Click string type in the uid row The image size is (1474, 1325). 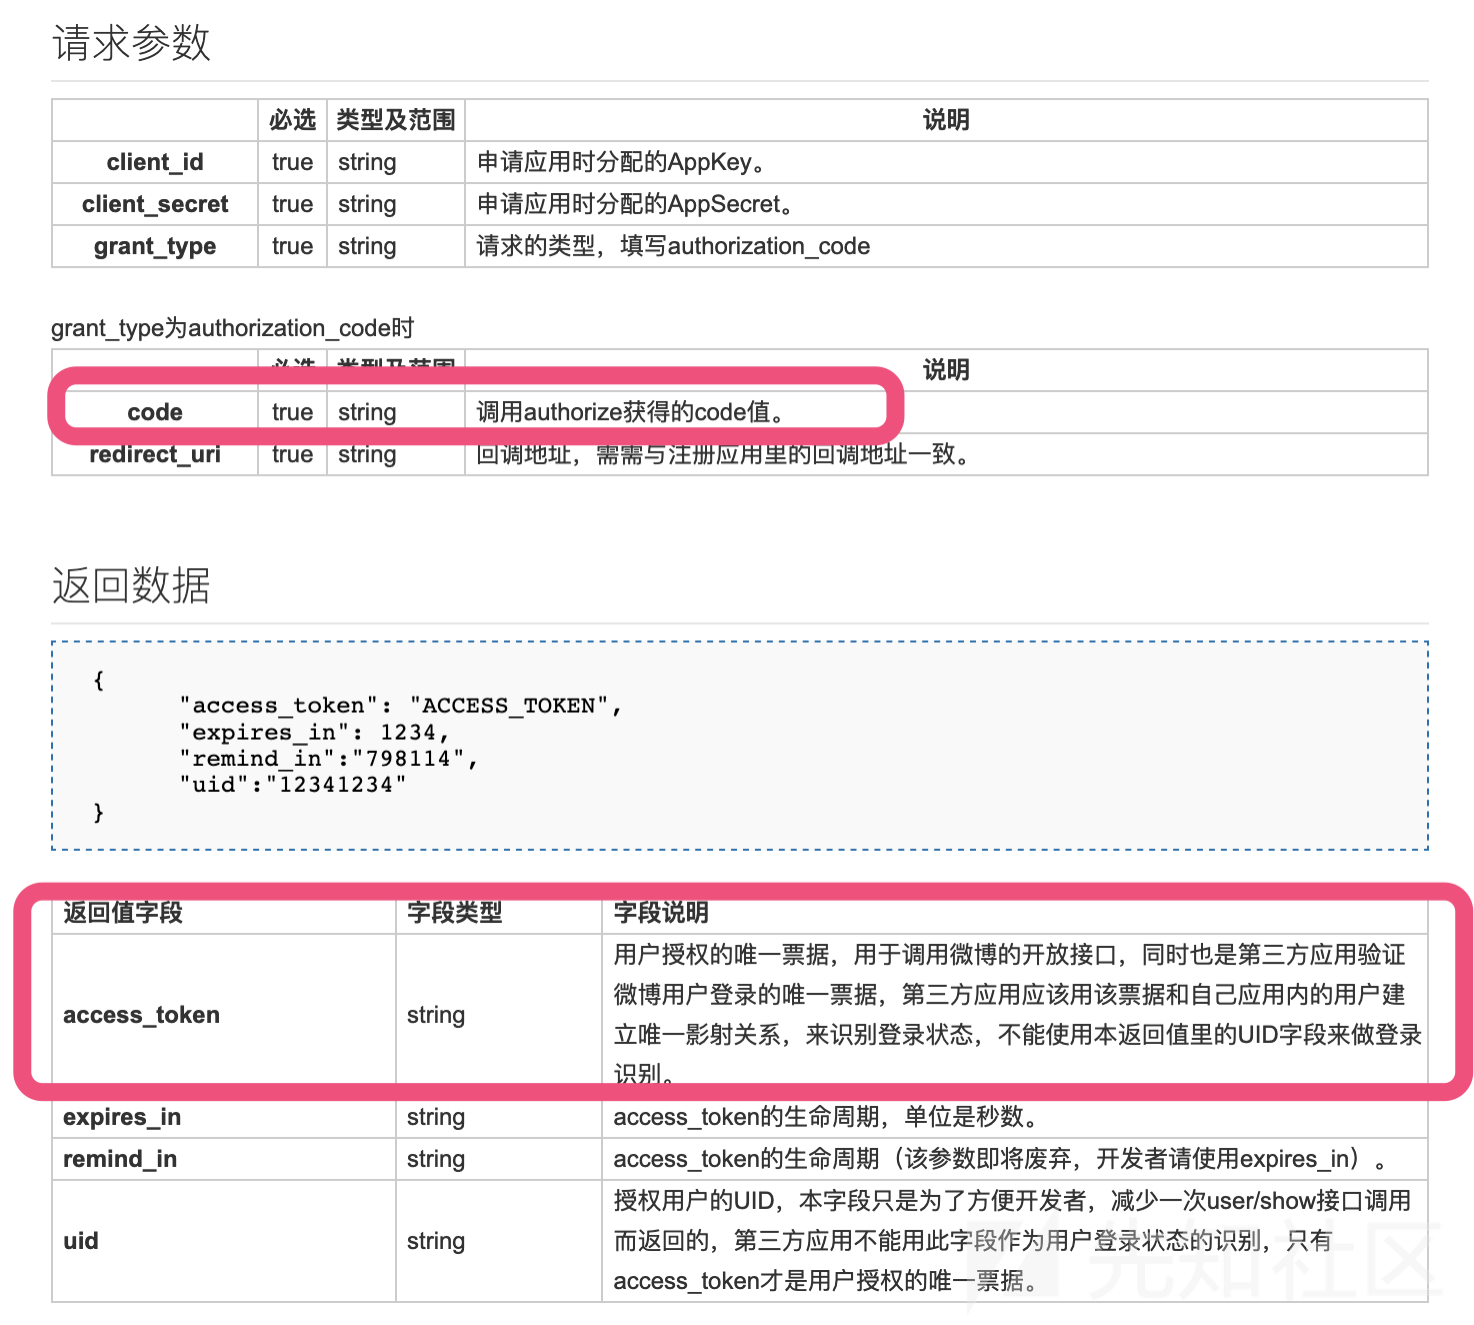[x=436, y=1241]
